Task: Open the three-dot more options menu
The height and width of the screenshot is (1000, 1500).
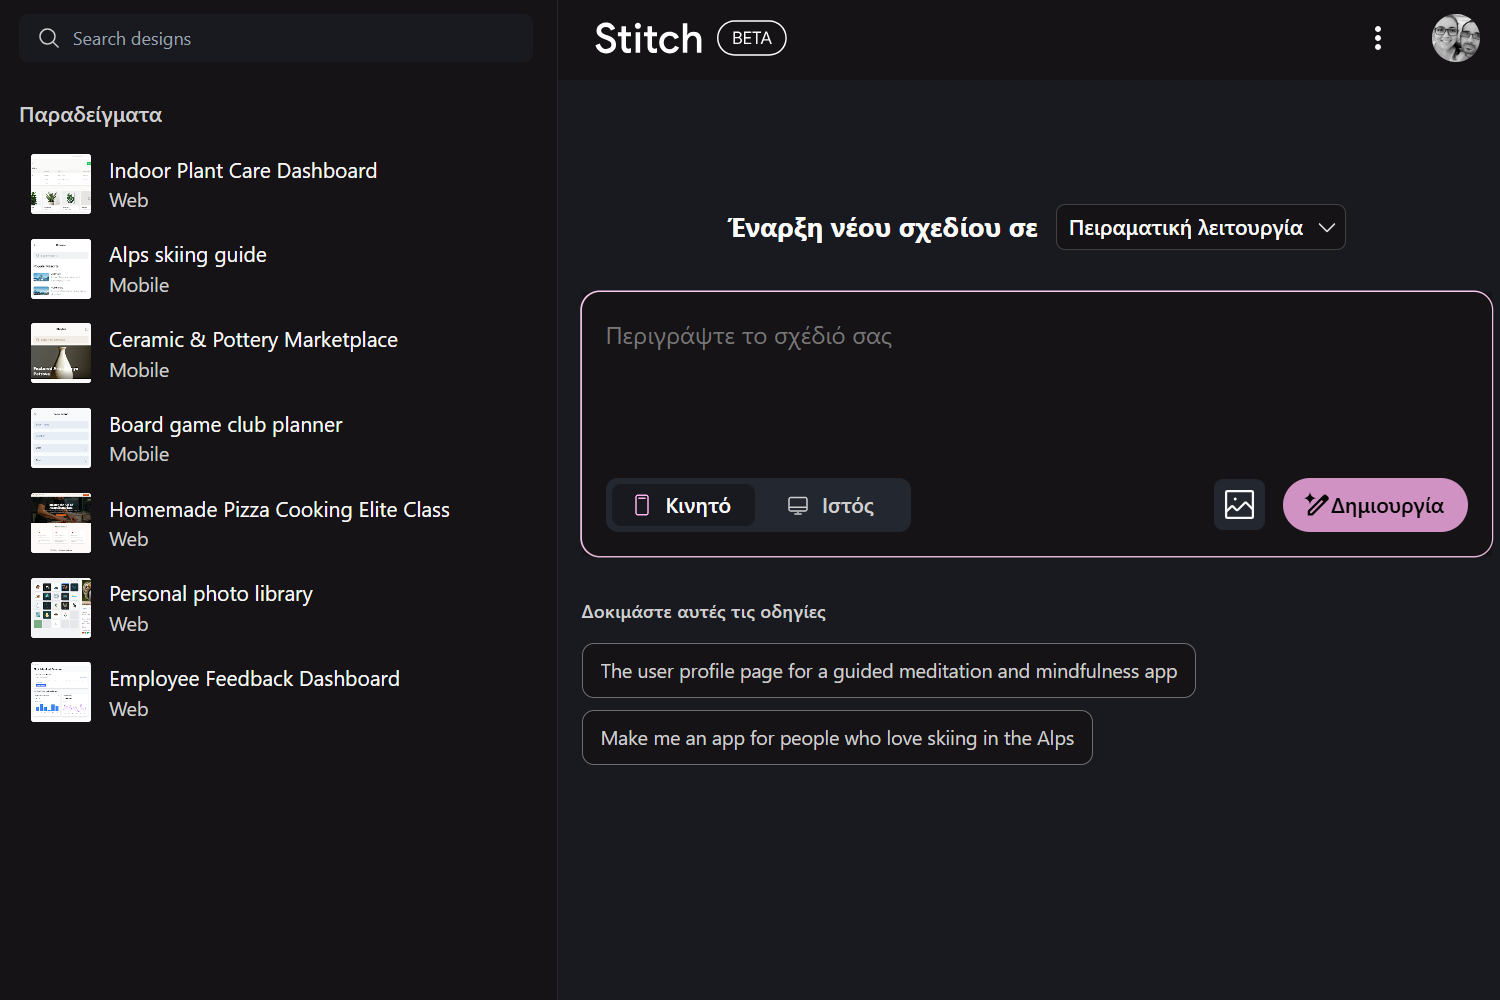Action: (1378, 38)
